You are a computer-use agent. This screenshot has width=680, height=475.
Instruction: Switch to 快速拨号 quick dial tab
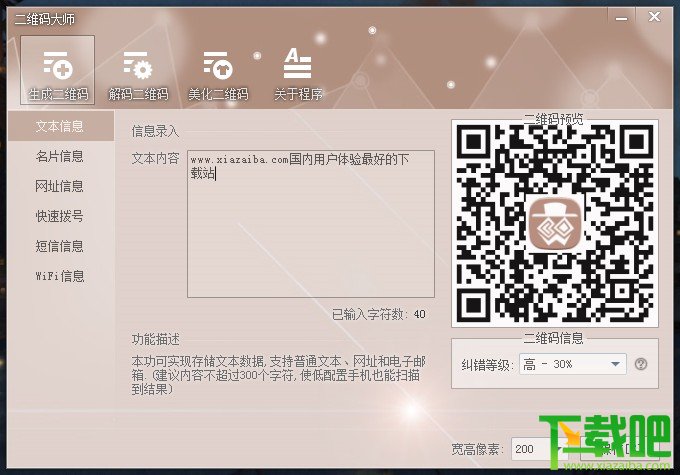click(x=61, y=216)
